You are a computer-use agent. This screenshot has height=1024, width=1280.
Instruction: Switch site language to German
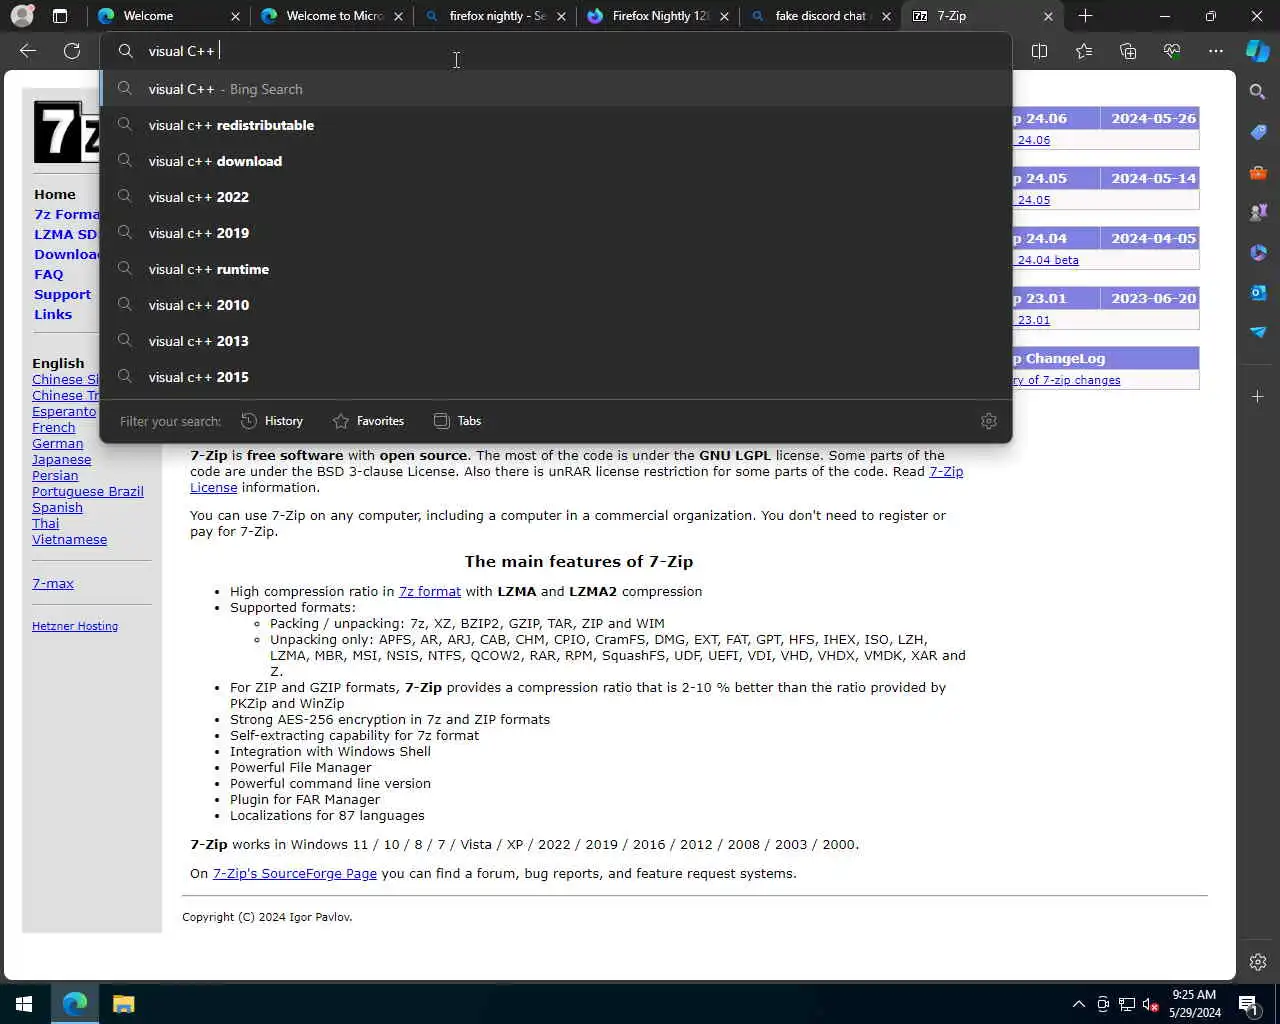57,443
